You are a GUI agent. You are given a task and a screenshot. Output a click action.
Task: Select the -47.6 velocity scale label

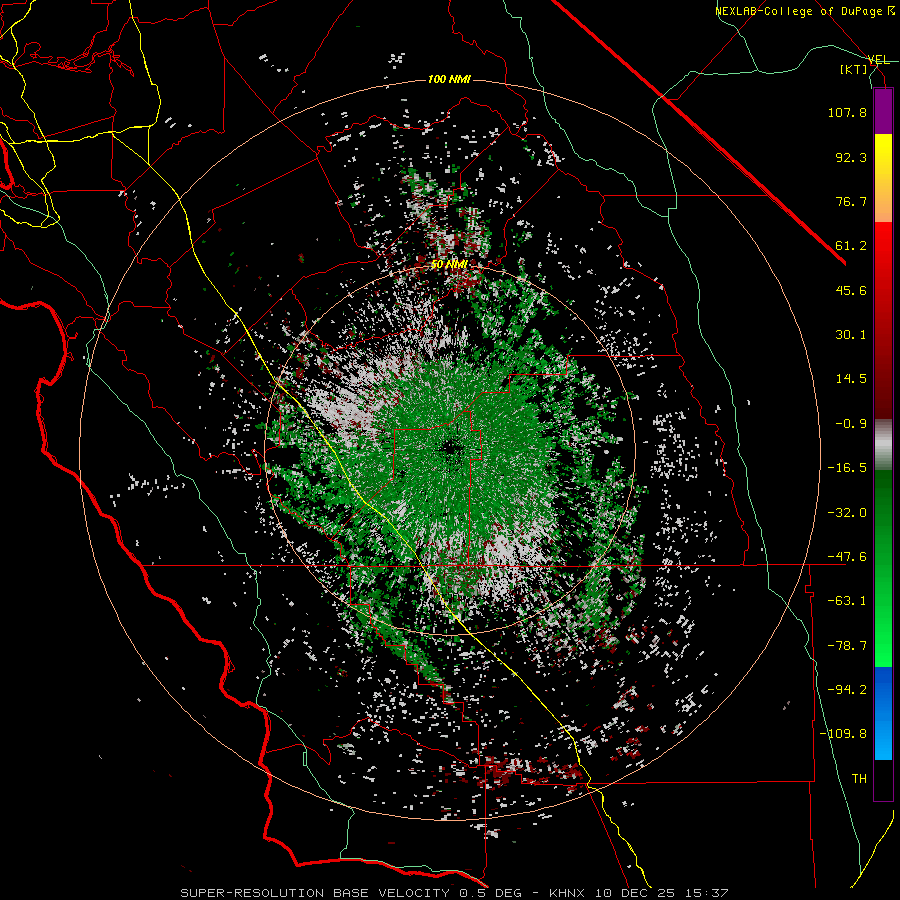click(x=847, y=557)
